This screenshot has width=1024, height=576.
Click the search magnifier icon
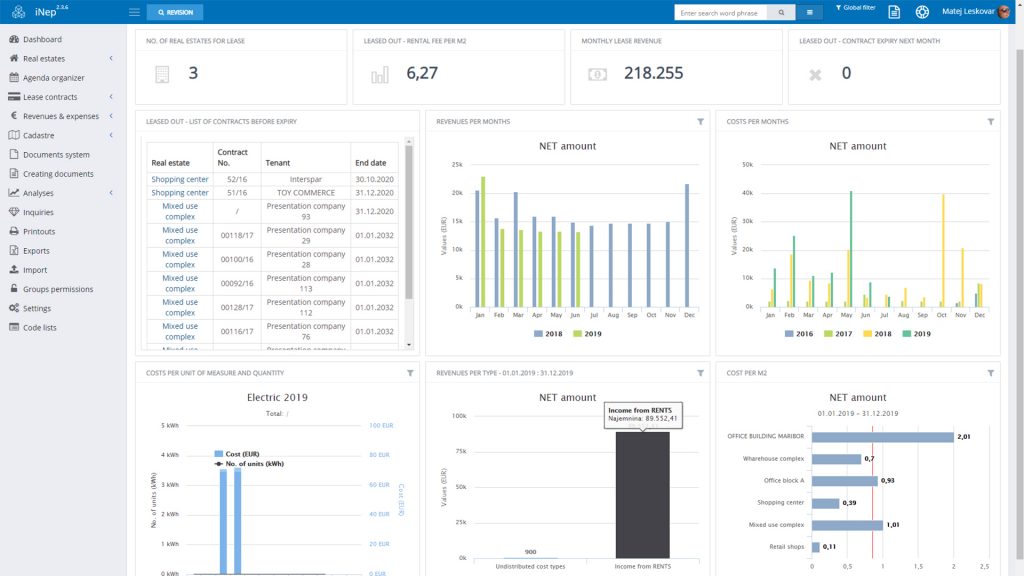pos(781,12)
